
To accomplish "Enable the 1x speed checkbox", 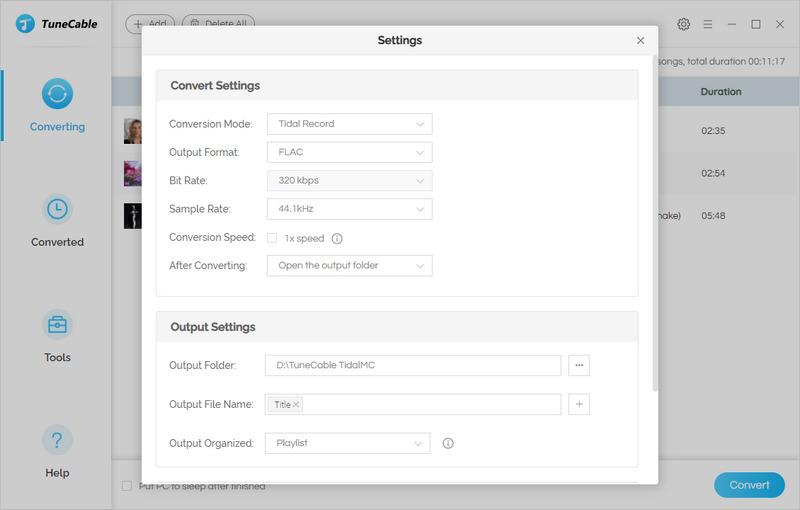I will (272, 238).
